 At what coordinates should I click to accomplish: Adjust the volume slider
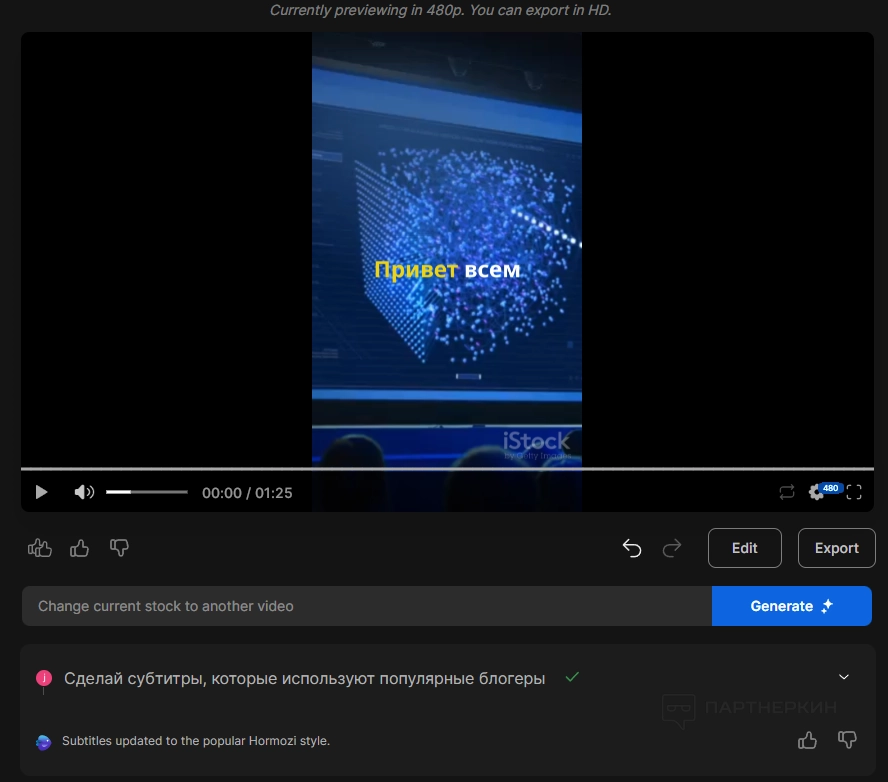pos(147,492)
